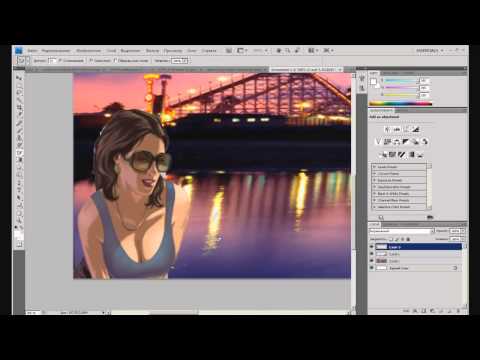
Task: Open the layer Opacity dropdown arrow
Action: coord(463,231)
